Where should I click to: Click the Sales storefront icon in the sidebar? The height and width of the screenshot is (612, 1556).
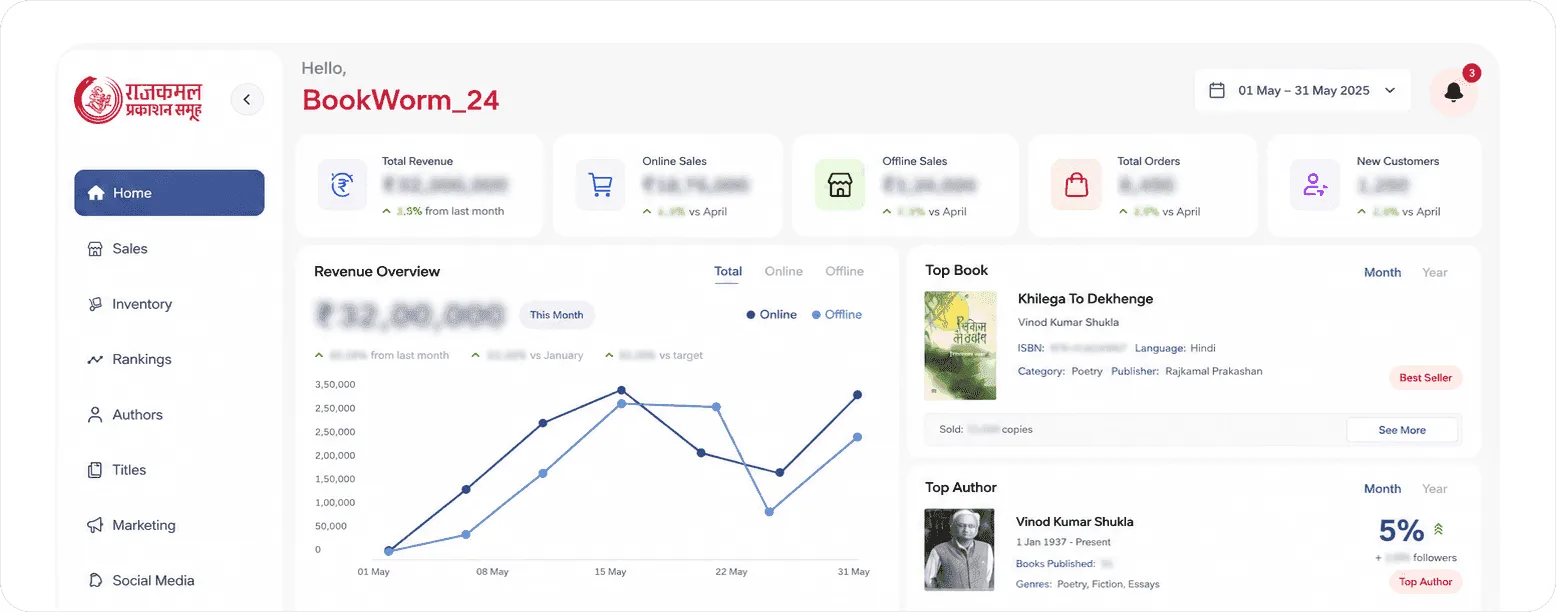coord(96,249)
